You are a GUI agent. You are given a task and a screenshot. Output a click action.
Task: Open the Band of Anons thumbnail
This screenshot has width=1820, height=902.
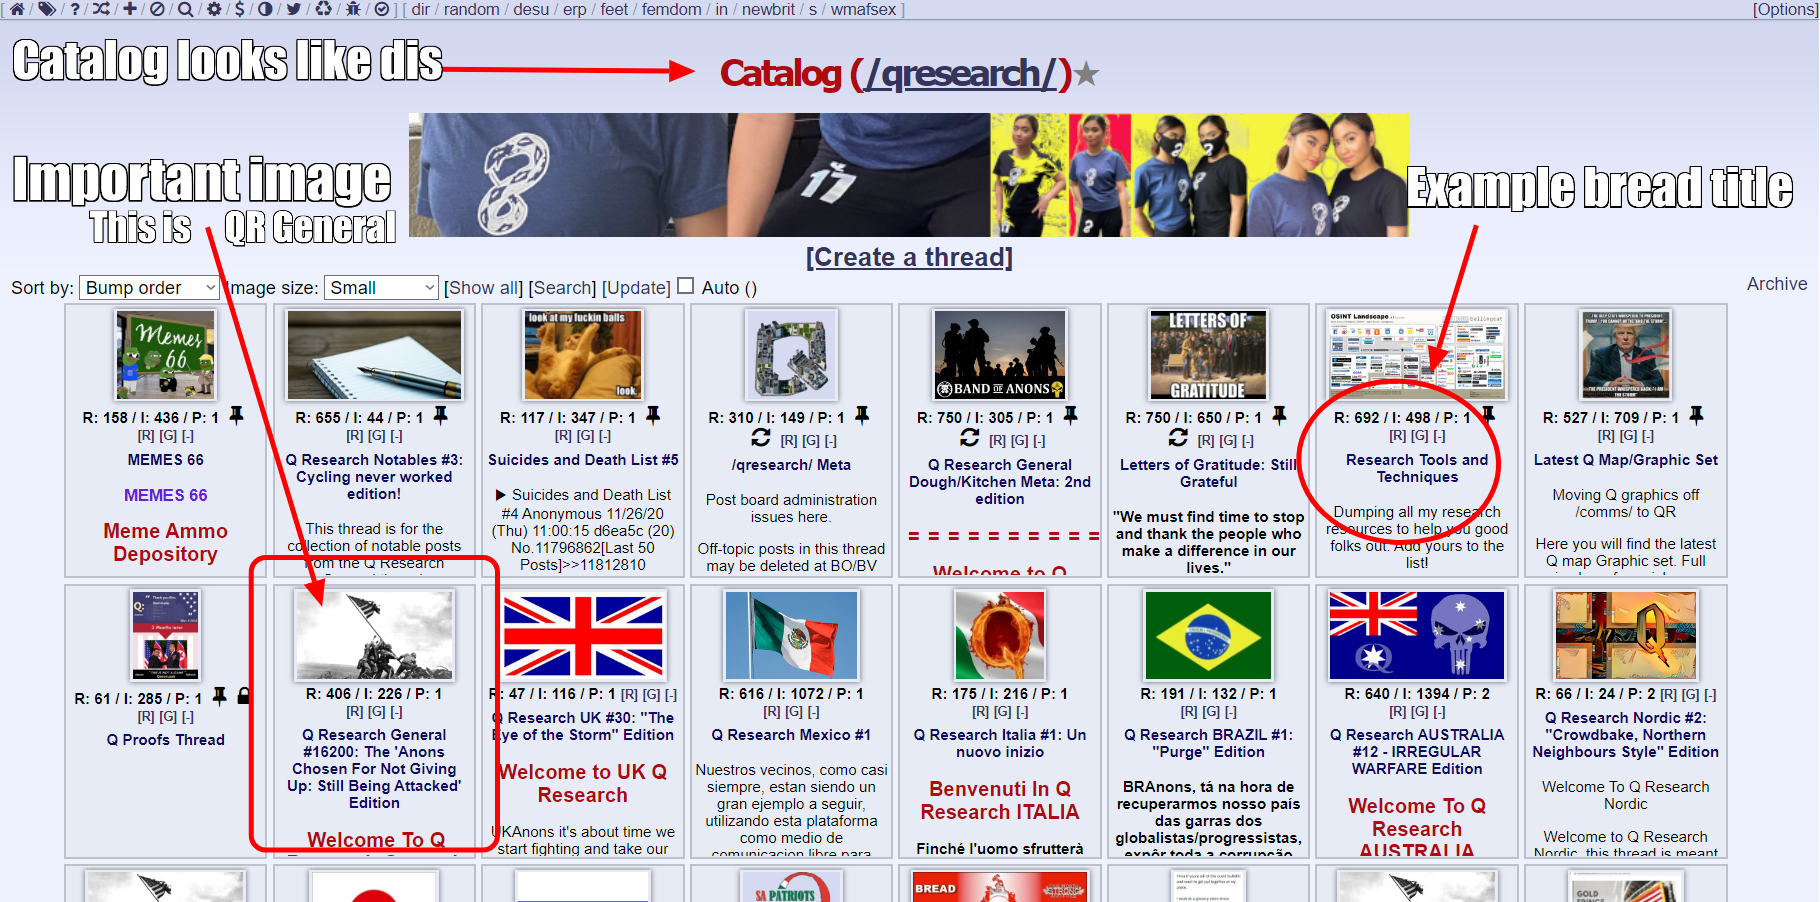pyautogui.click(x=1000, y=355)
